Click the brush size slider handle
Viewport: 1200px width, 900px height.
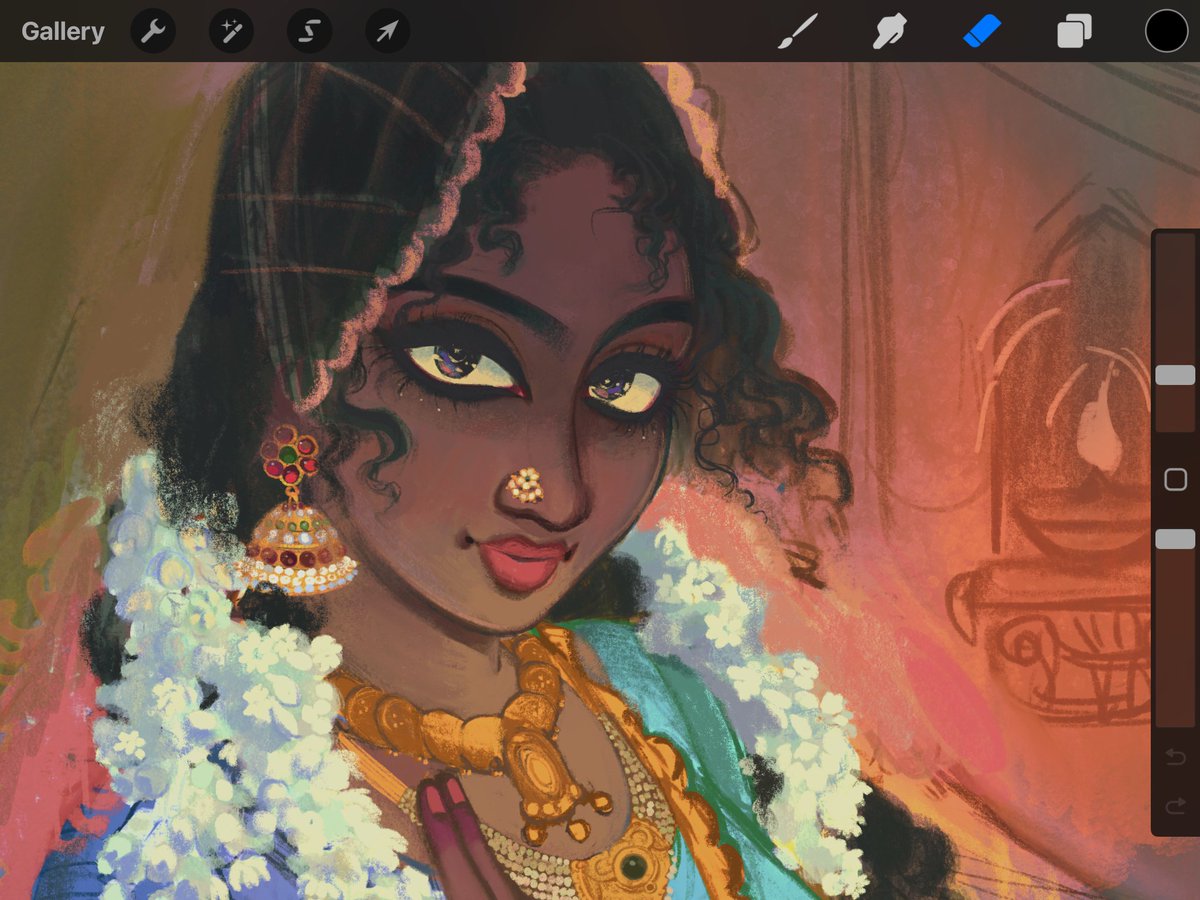(x=1175, y=375)
